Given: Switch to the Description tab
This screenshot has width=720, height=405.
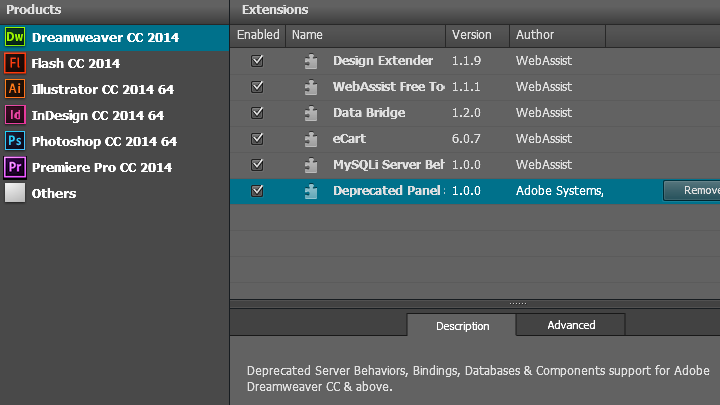Looking at the screenshot, I should pyautogui.click(x=461, y=326).
